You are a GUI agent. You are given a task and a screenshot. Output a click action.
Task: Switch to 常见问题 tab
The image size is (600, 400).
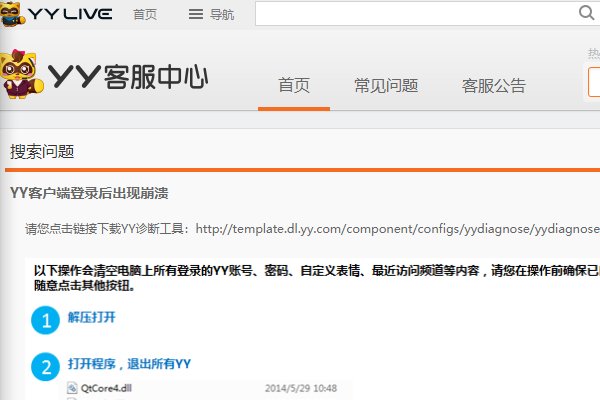tap(386, 85)
